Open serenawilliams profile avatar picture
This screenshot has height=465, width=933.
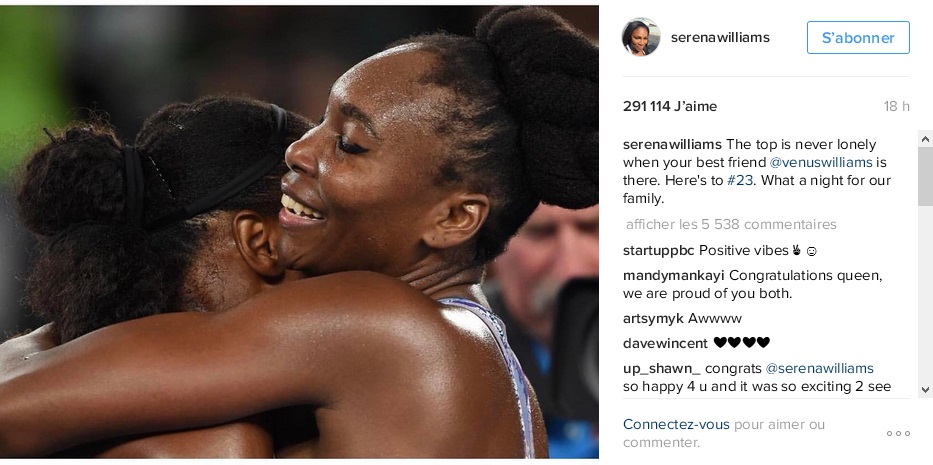pyautogui.click(x=641, y=37)
